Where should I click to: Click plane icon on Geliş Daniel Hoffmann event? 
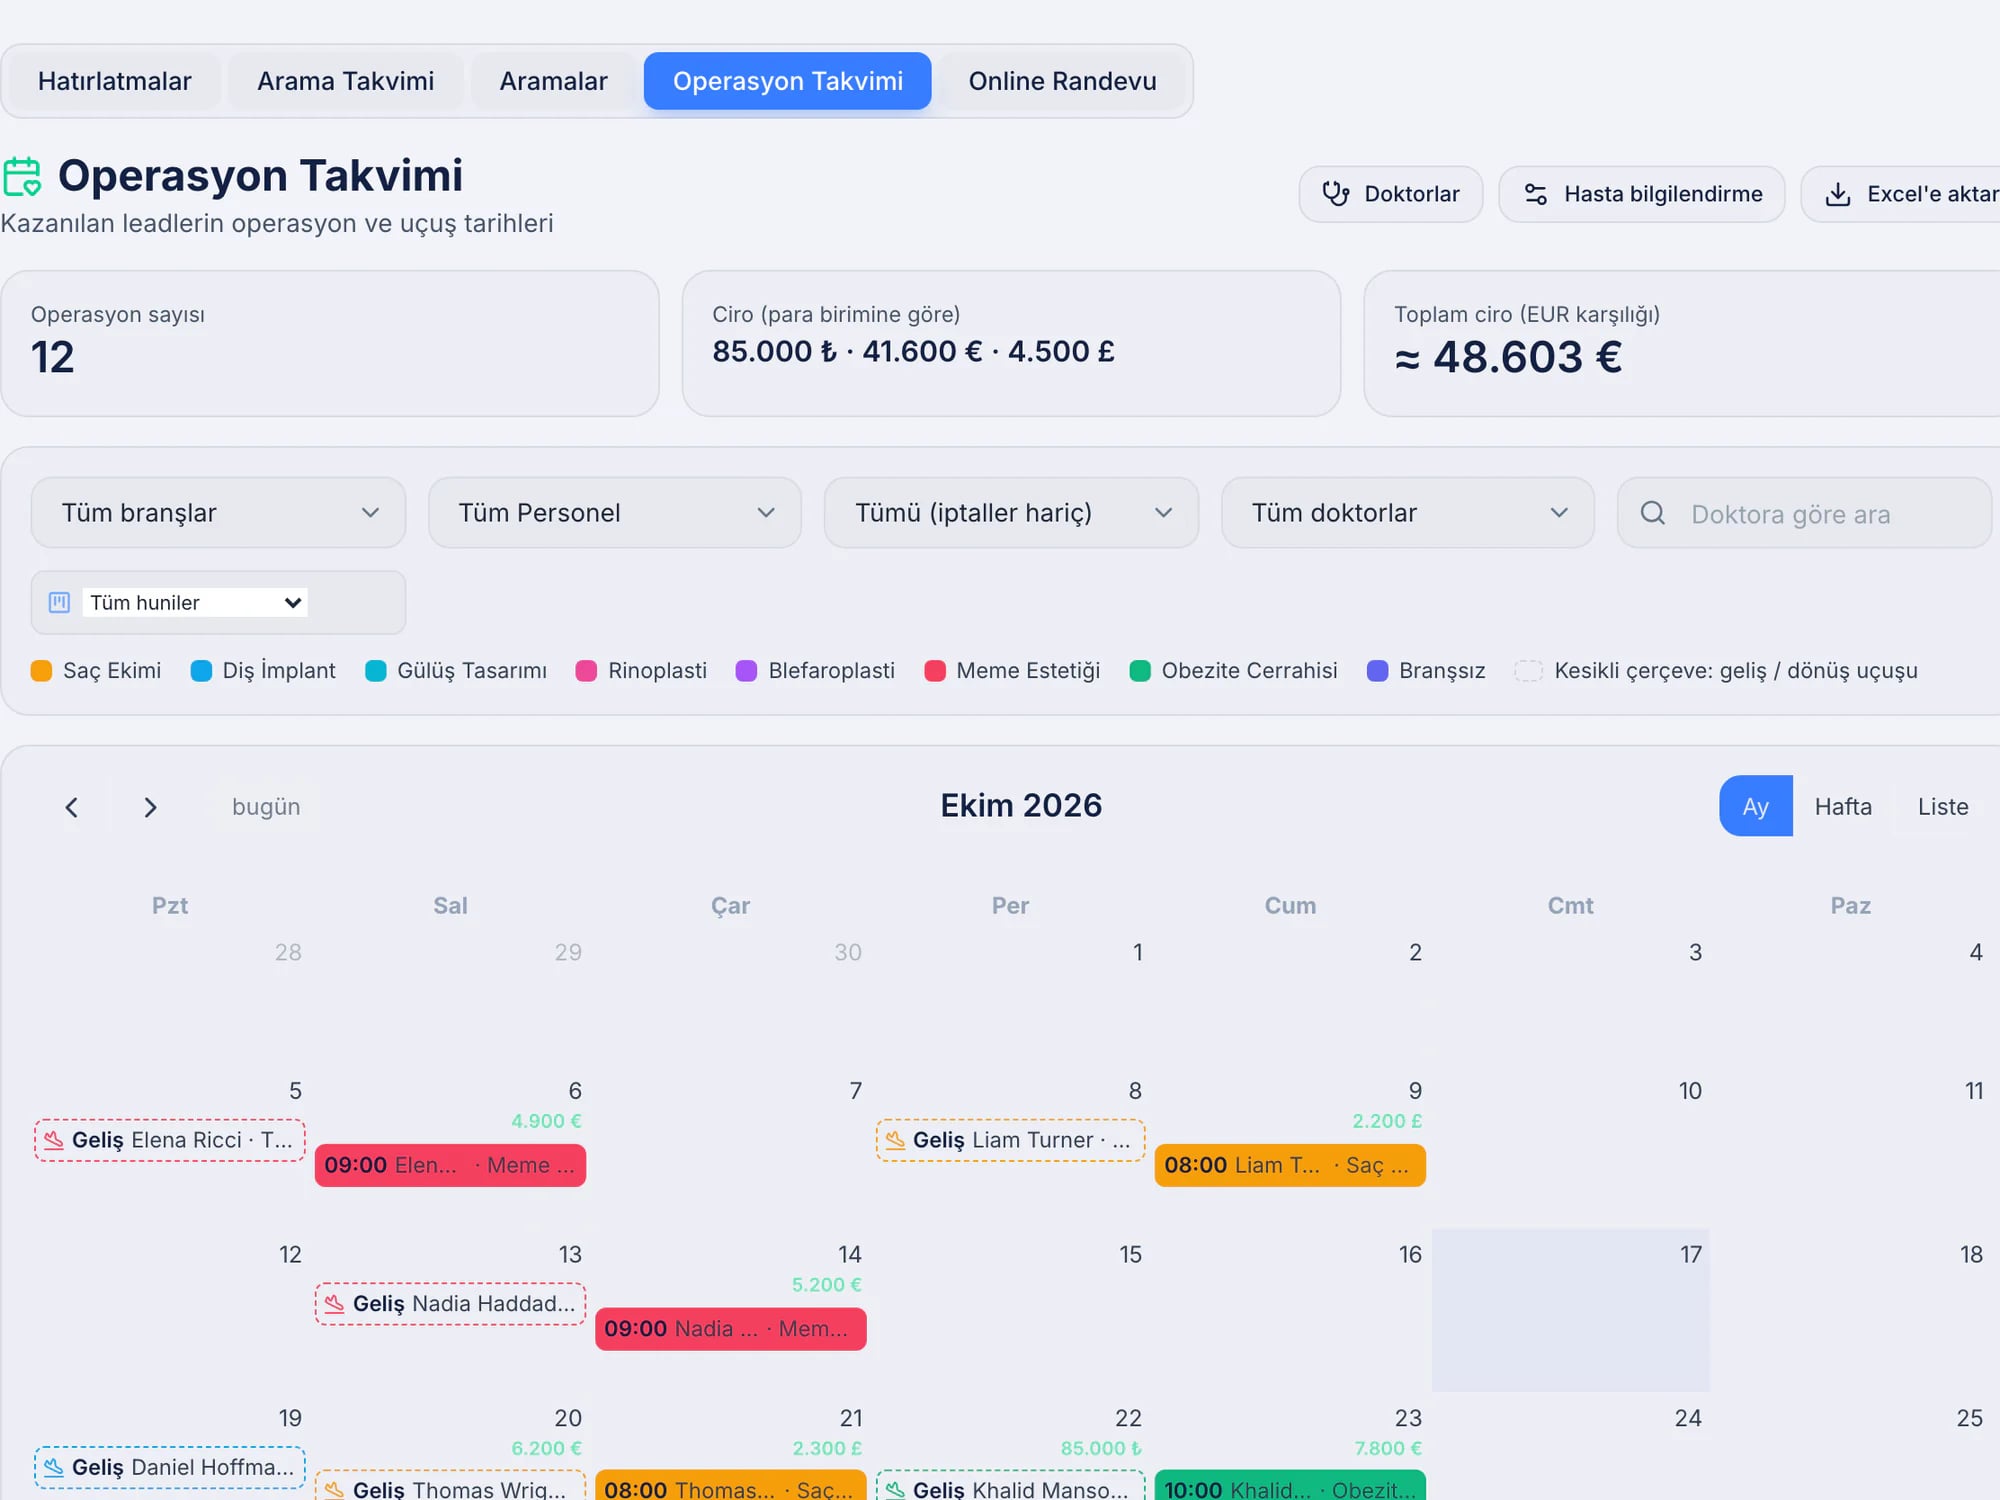pyautogui.click(x=54, y=1467)
